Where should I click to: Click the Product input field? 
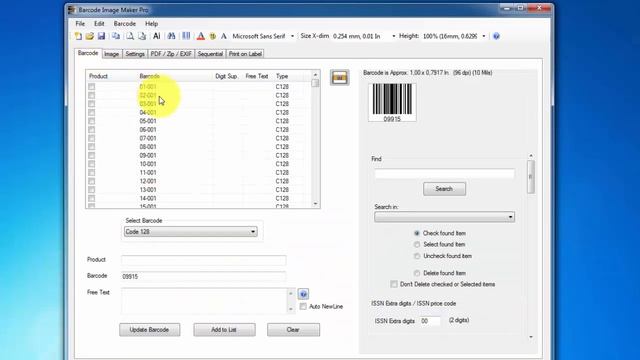(203, 260)
